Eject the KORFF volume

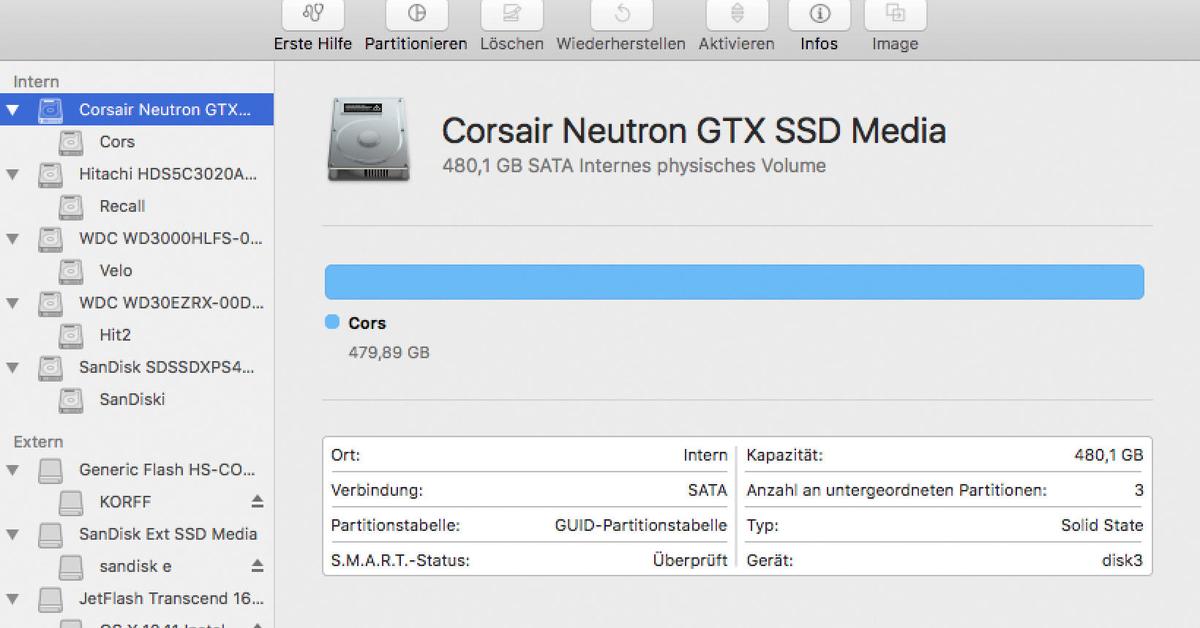[257, 501]
